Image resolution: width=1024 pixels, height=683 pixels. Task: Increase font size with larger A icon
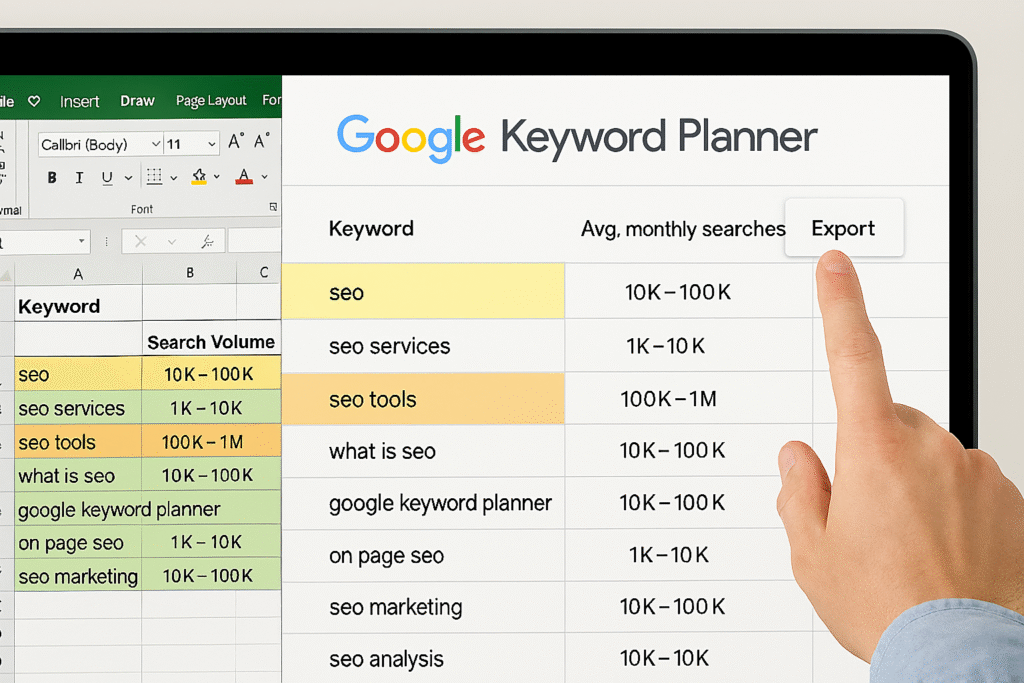[x=236, y=141]
